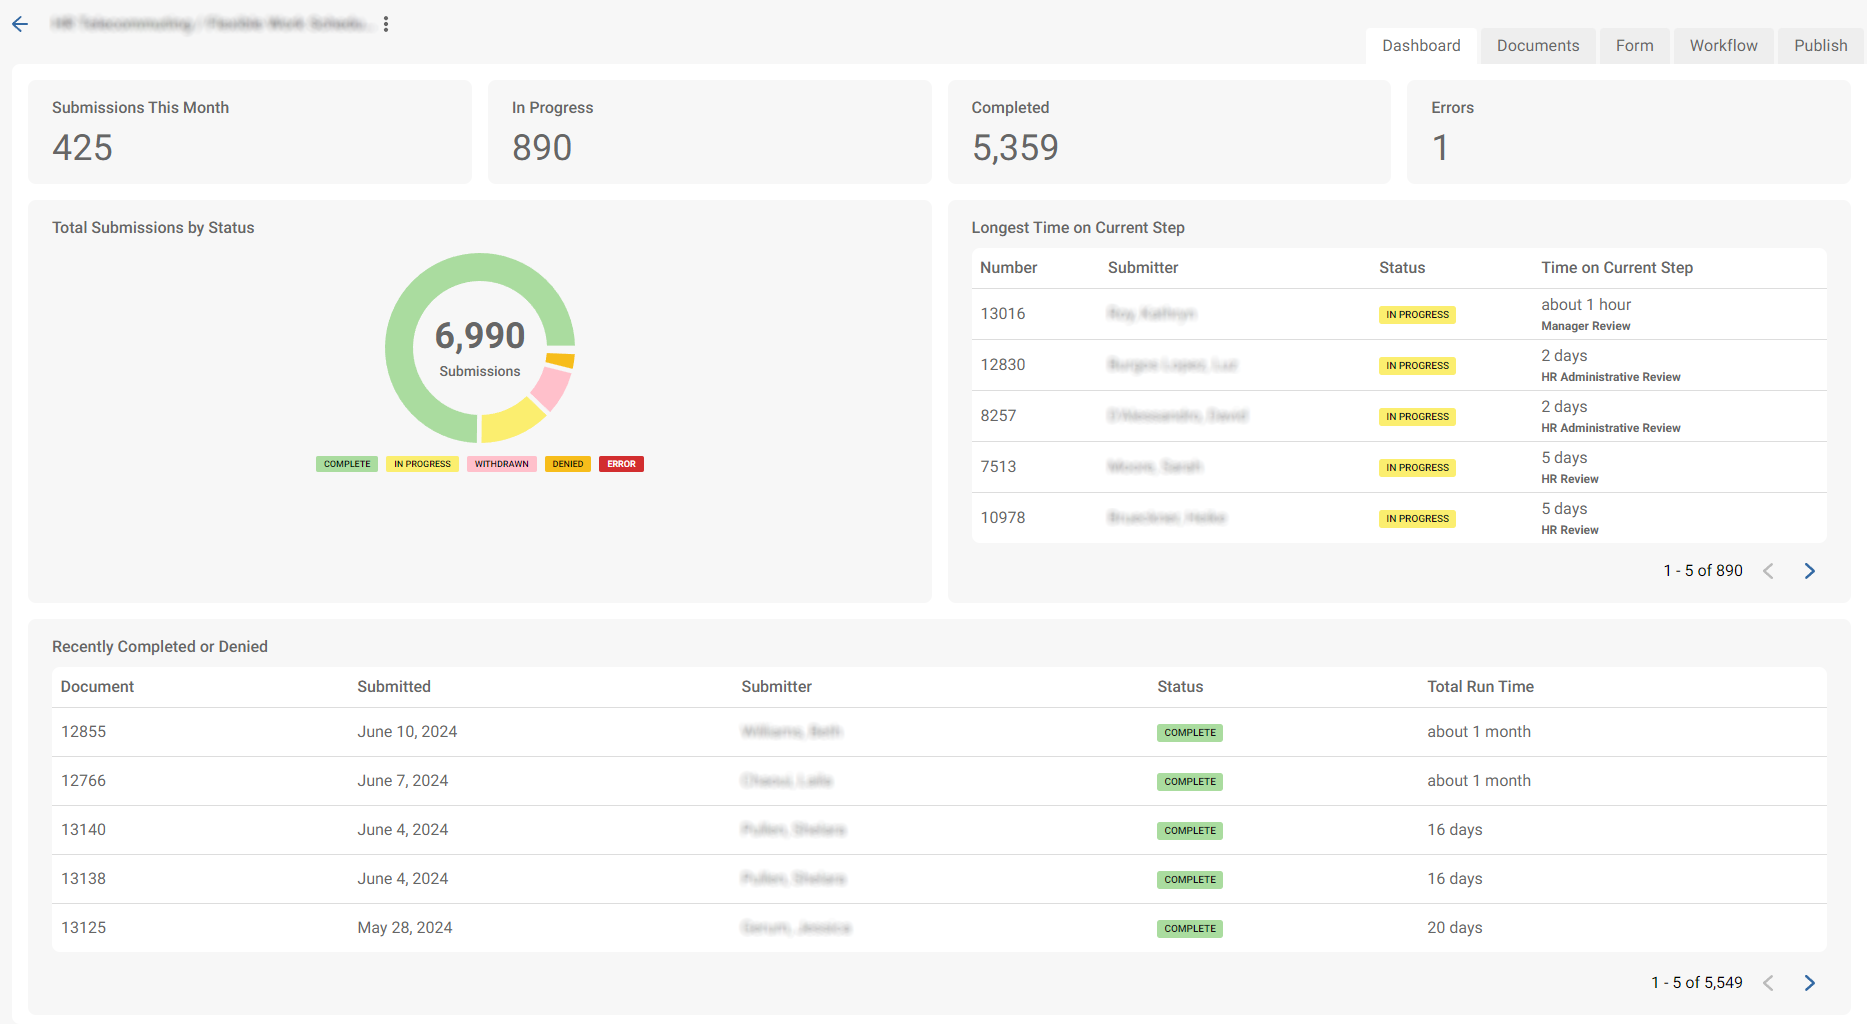Toggle the COMPLETE legend chip under the donut chart
This screenshot has width=1867, height=1024.
tap(346, 463)
